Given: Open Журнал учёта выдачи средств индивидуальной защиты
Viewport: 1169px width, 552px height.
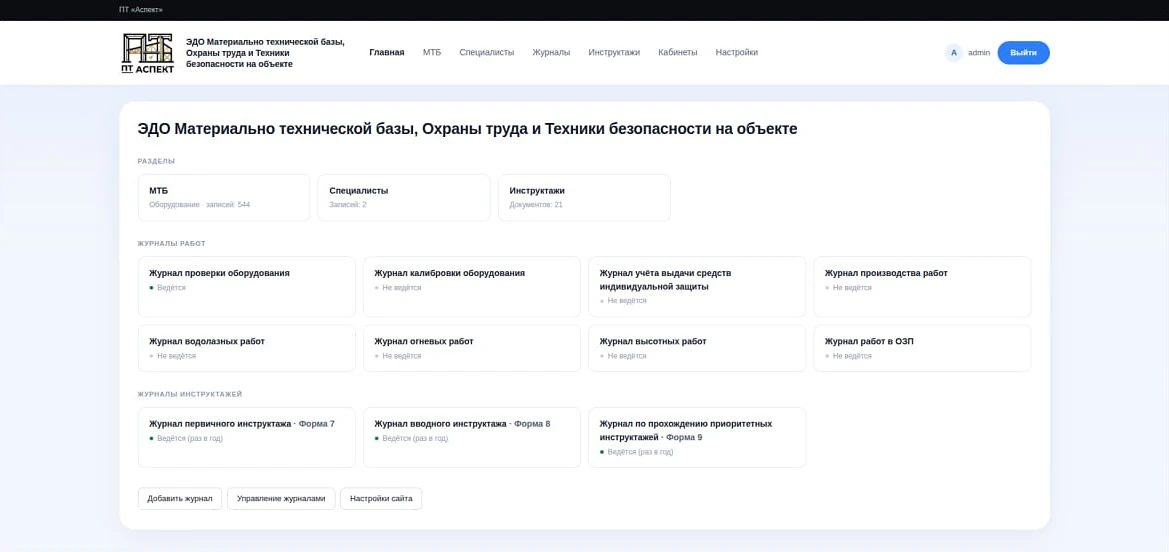Looking at the screenshot, I should click(697, 287).
